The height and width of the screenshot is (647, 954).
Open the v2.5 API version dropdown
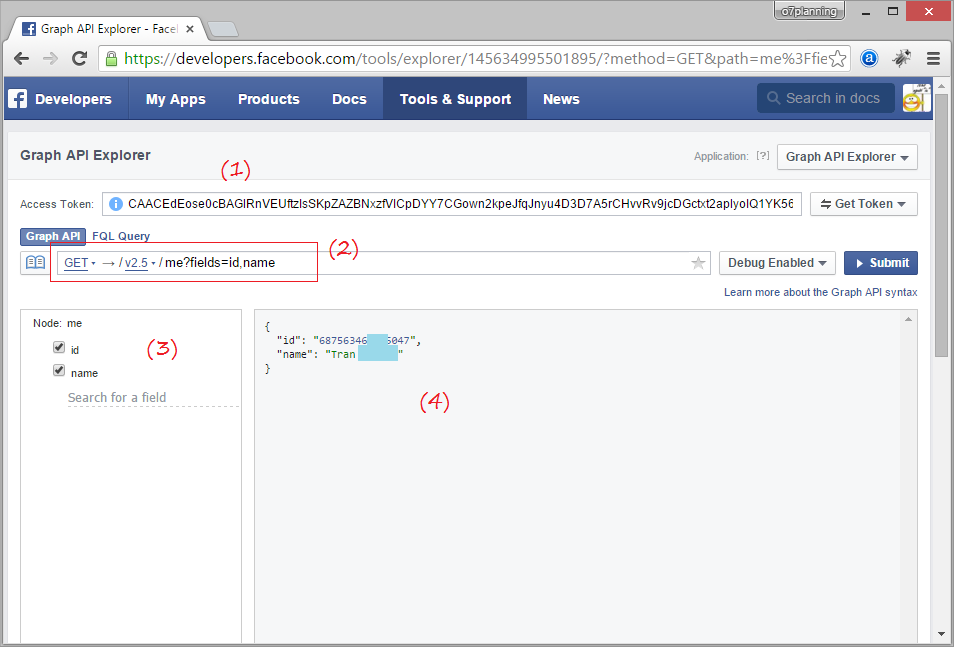pyautogui.click(x=140, y=263)
